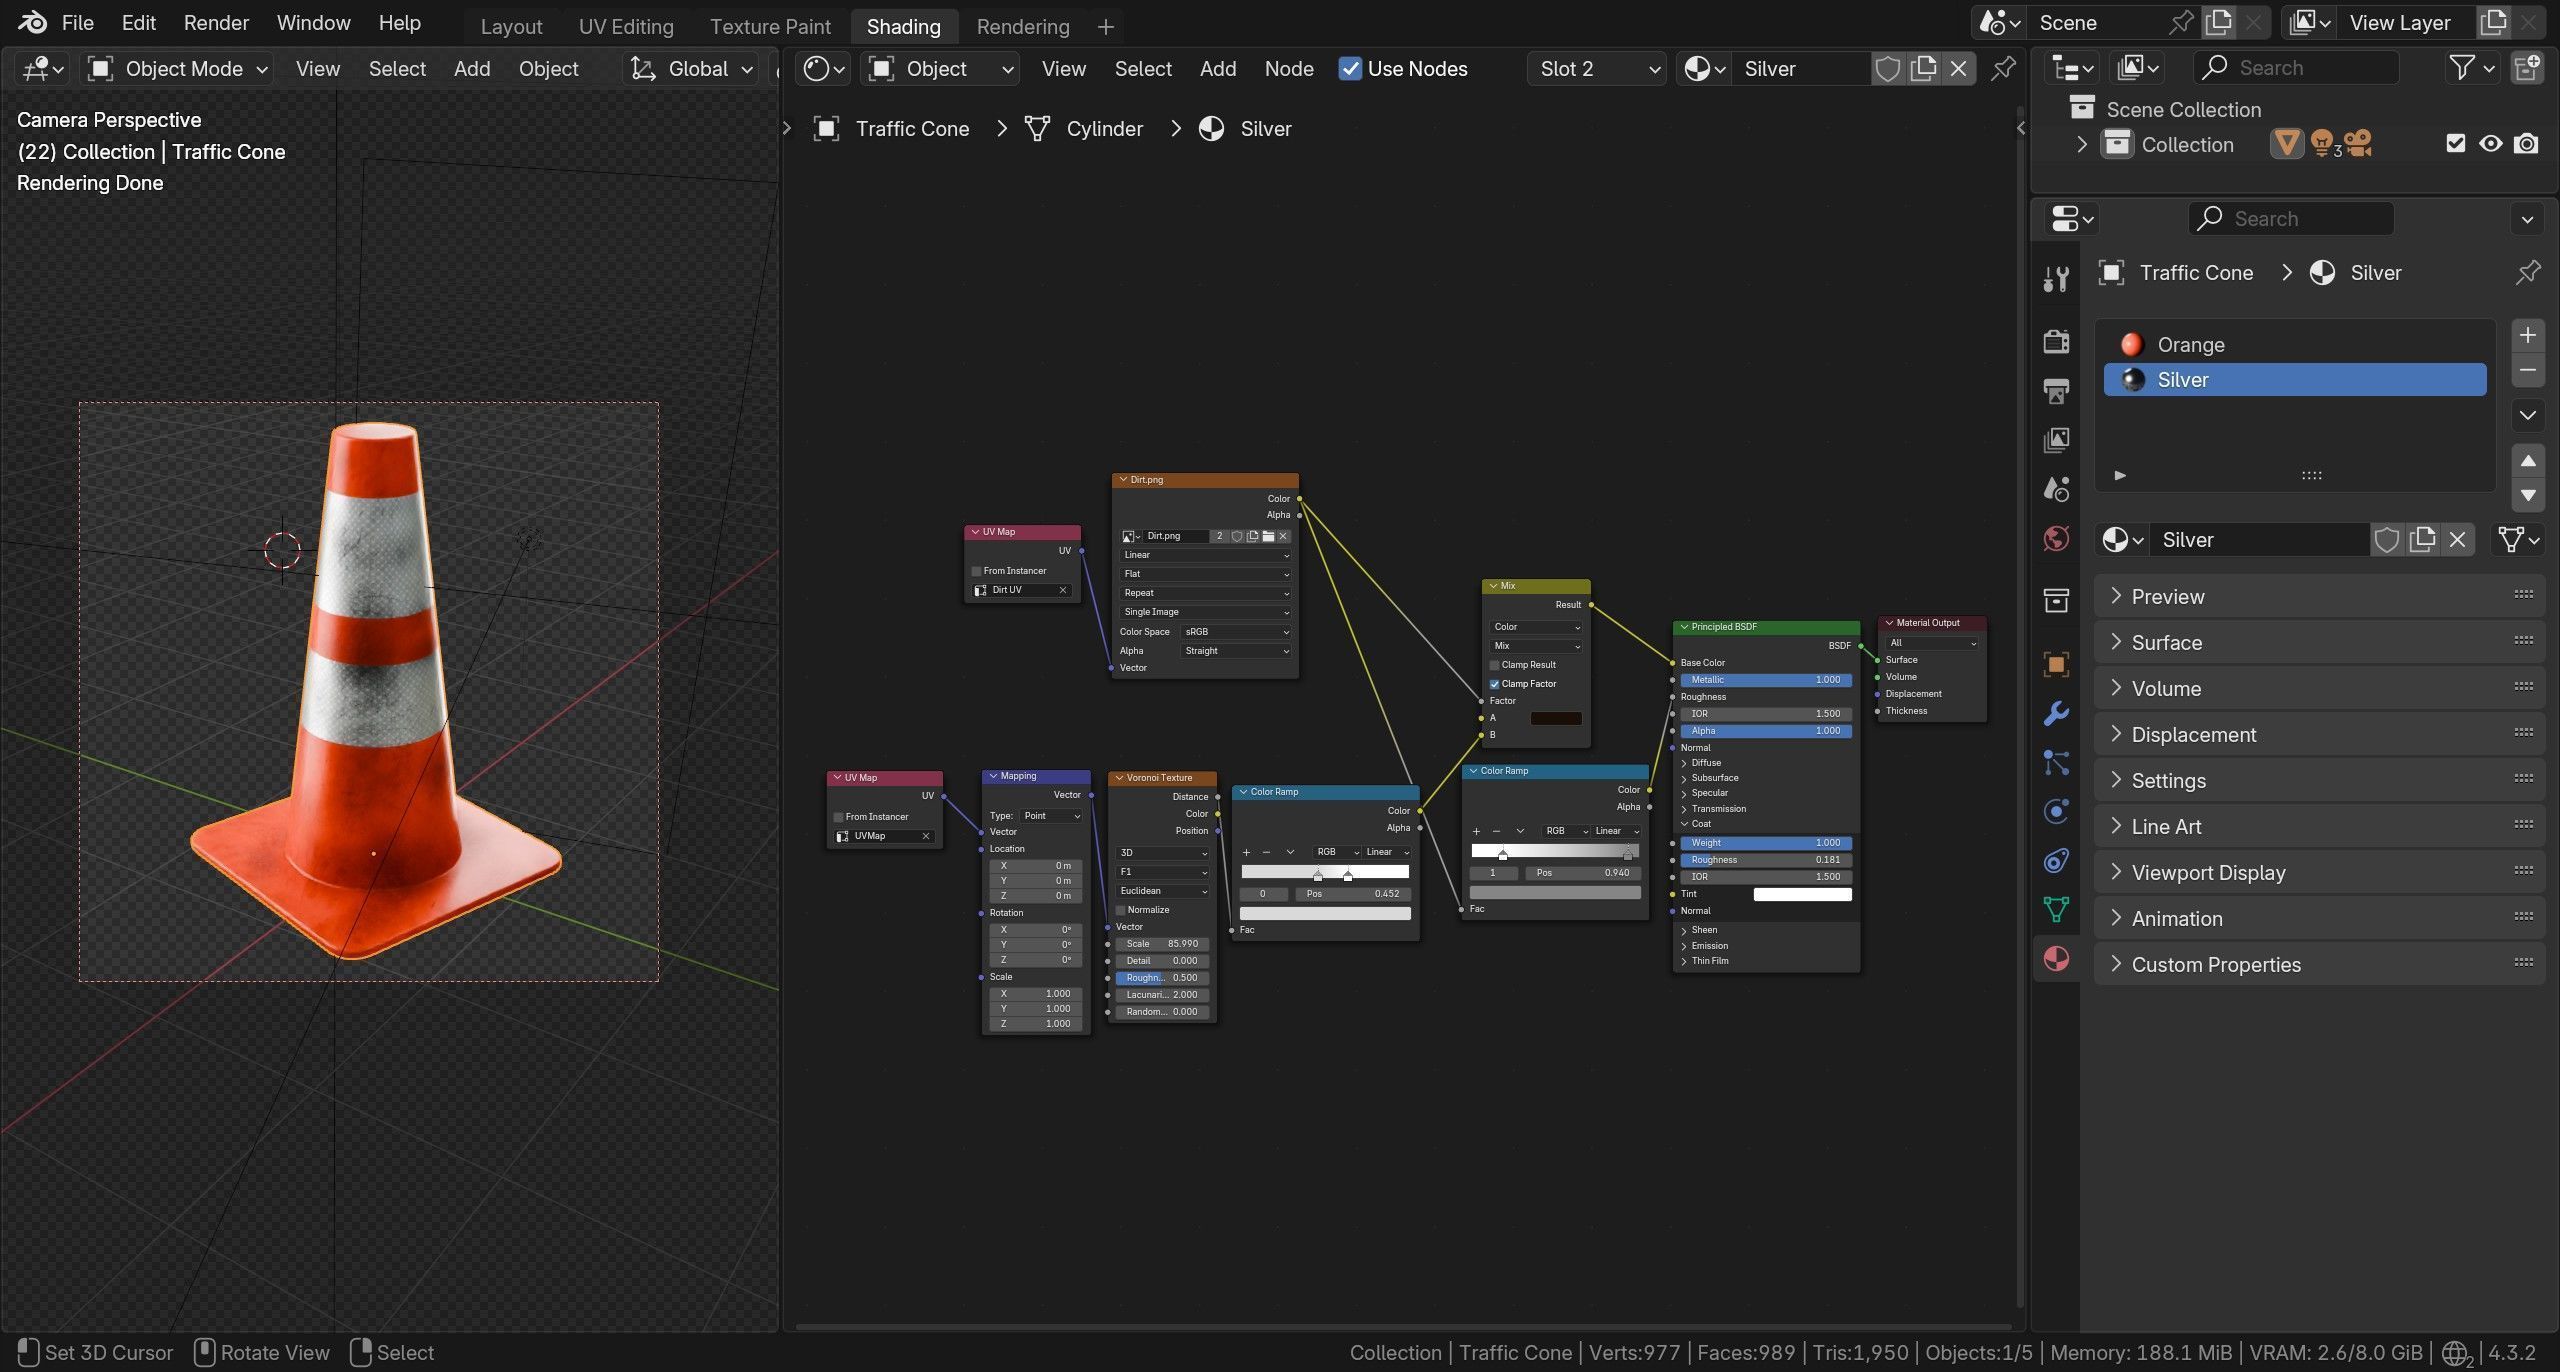Open the Material properties tab icon
Viewport: 2560px width, 1372px height.
point(2056,959)
